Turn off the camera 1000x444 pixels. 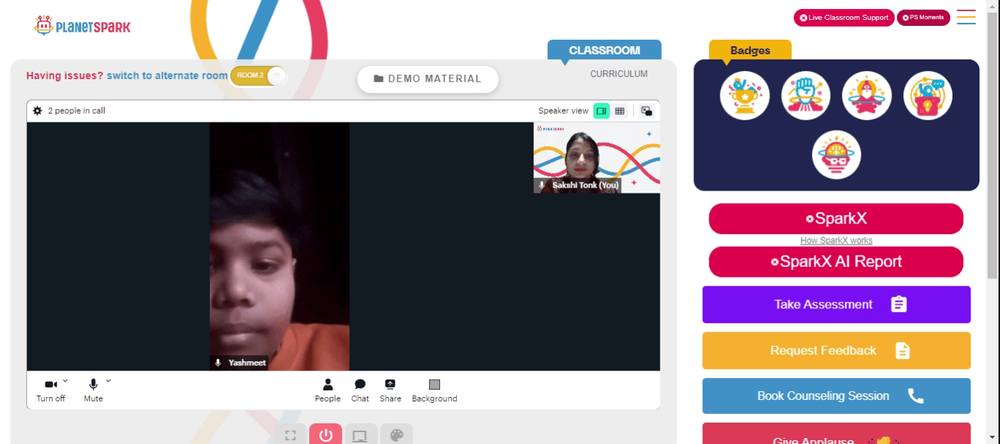click(50, 390)
